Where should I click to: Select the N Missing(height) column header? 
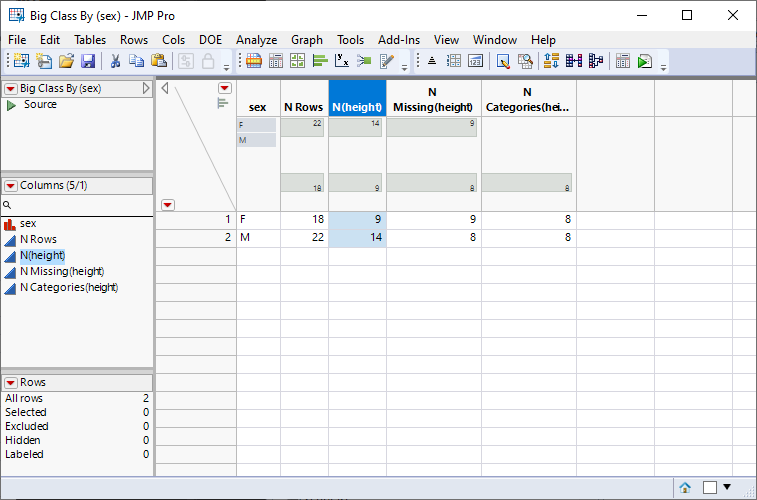click(434, 98)
